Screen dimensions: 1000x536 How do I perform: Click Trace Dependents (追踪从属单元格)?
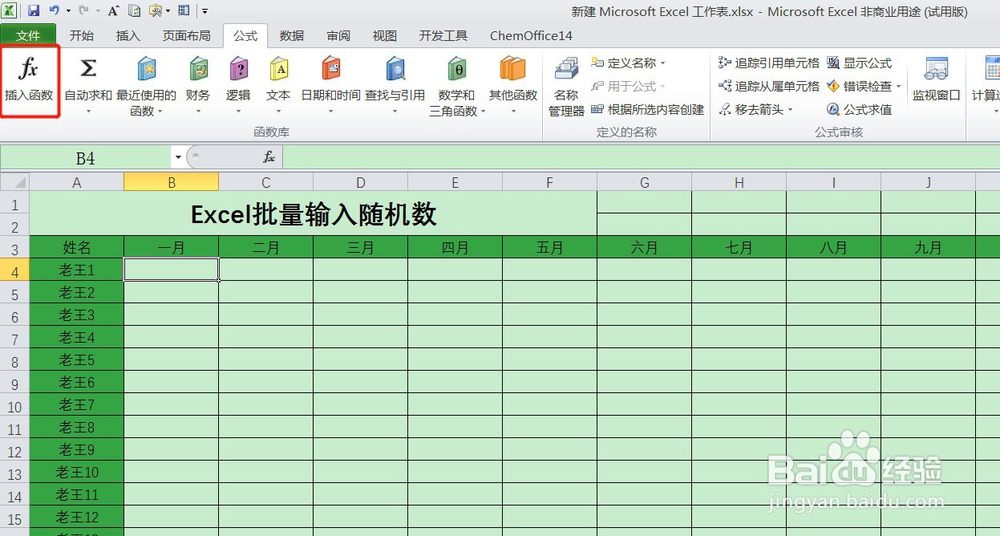coord(768,86)
